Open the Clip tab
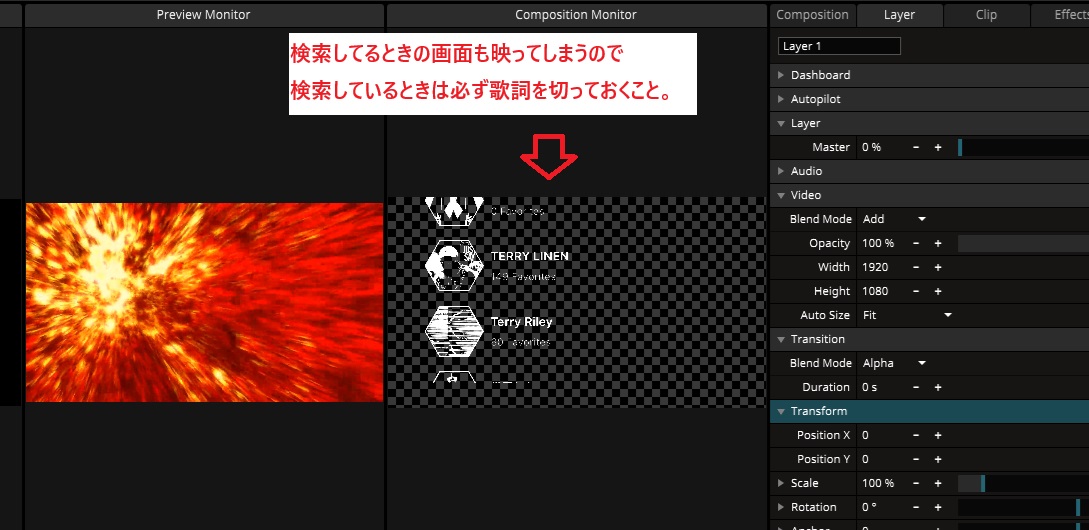Image resolution: width=1089 pixels, height=530 pixels. tap(986, 15)
